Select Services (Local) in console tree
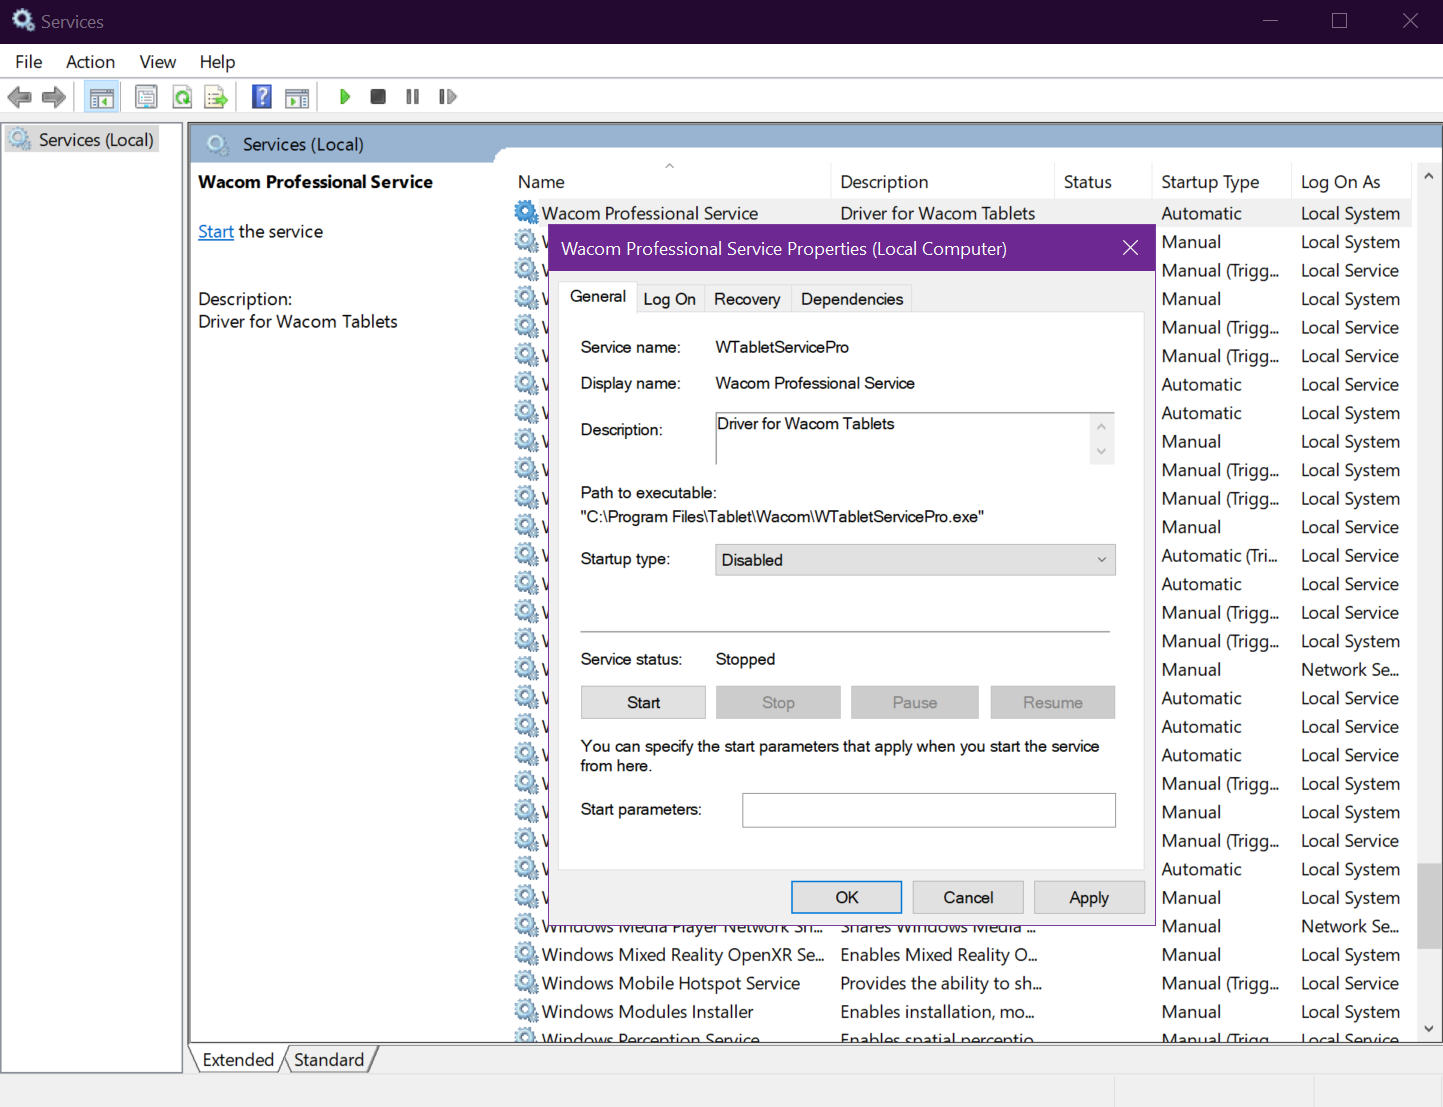The width and height of the screenshot is (1443, 1107). pos(84,140)
